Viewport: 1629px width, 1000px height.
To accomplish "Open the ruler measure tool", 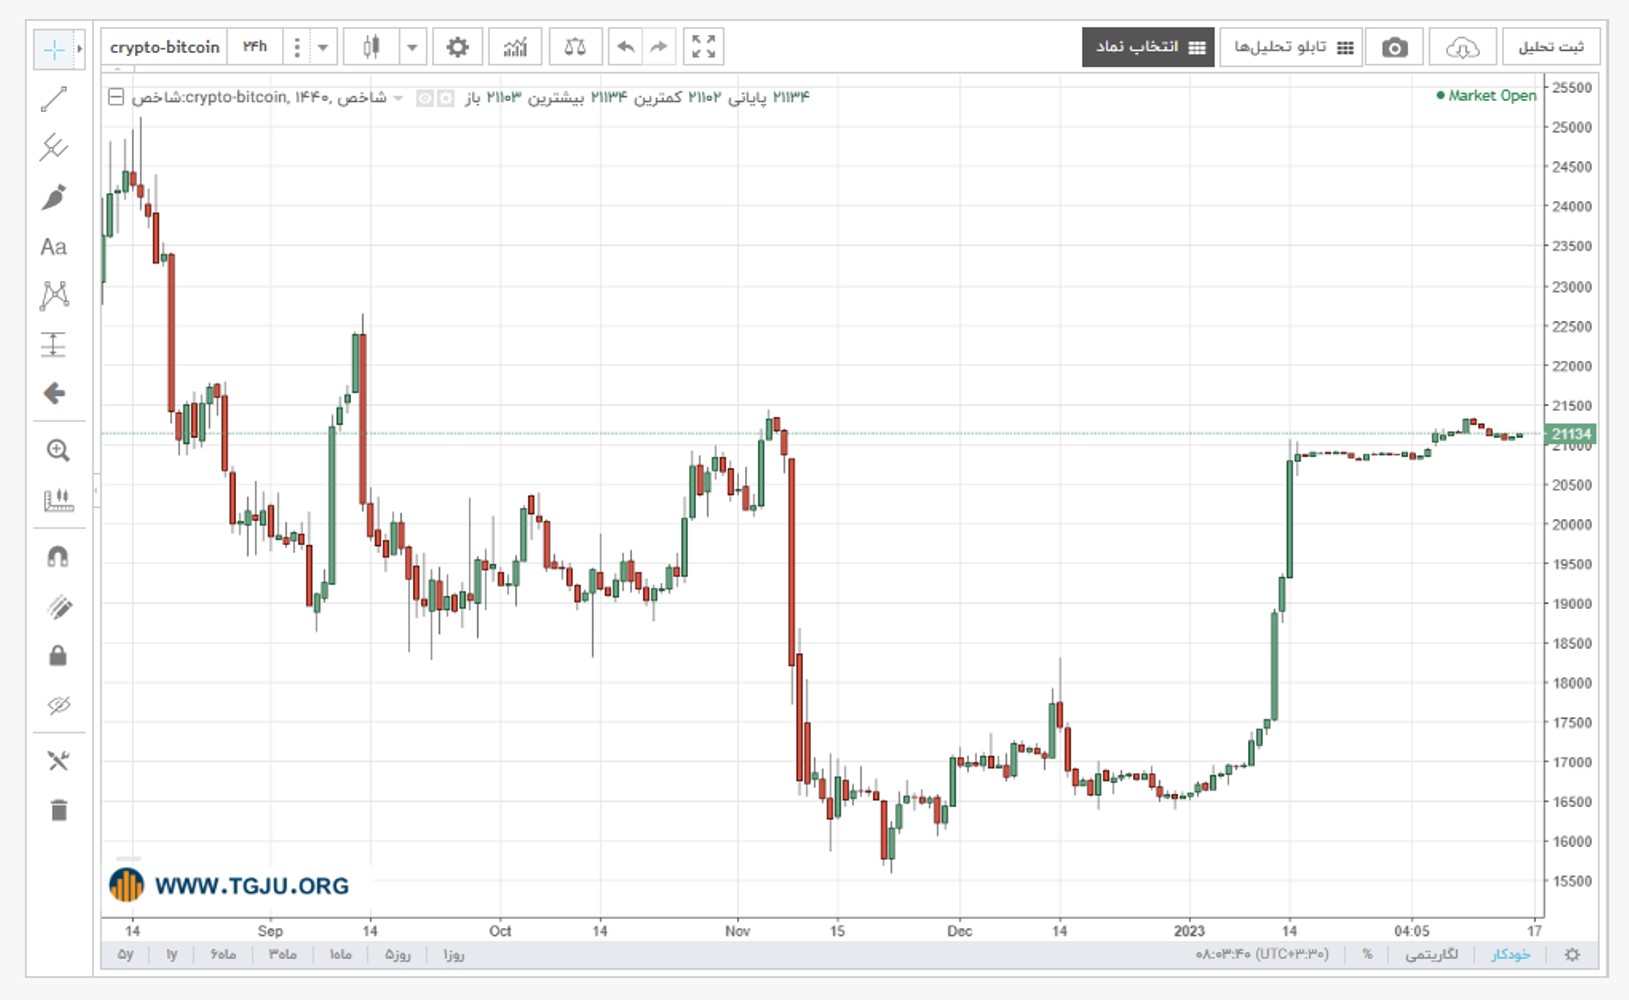I will 58,500.
